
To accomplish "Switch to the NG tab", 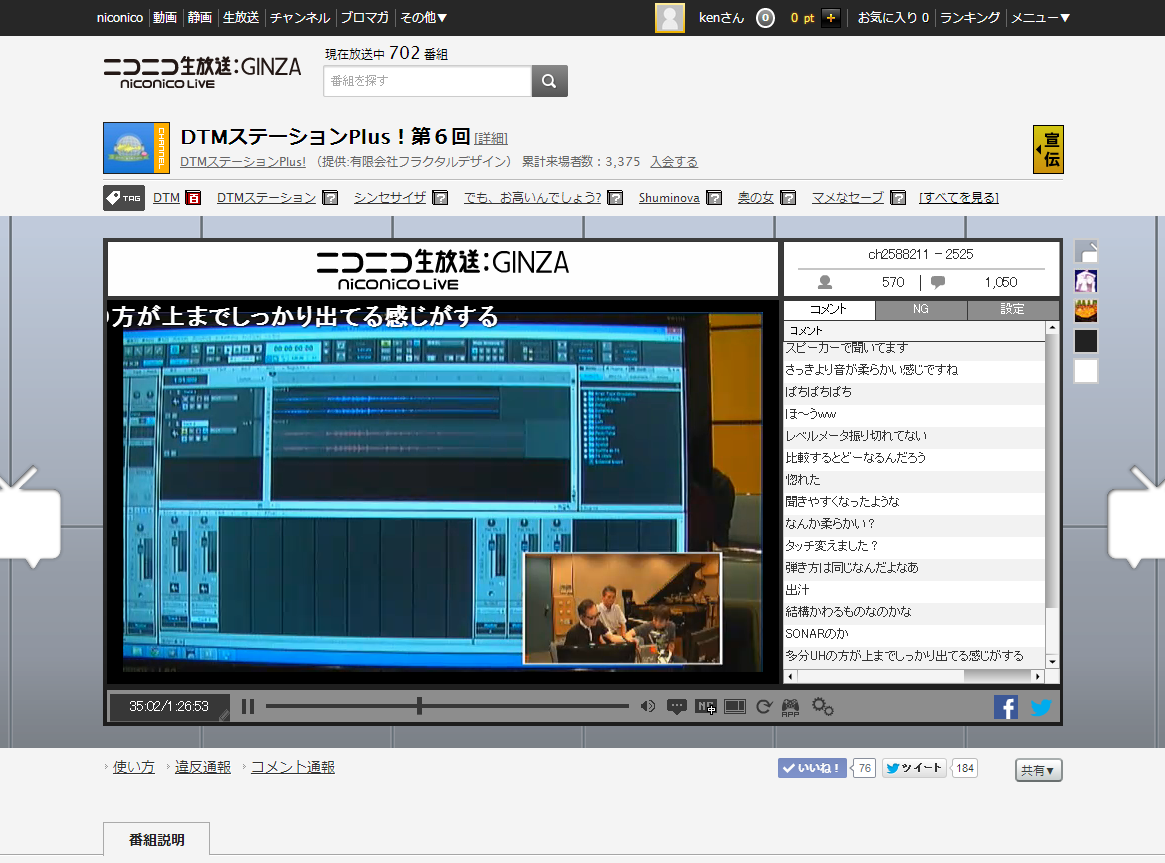I will tap(921, 309).
